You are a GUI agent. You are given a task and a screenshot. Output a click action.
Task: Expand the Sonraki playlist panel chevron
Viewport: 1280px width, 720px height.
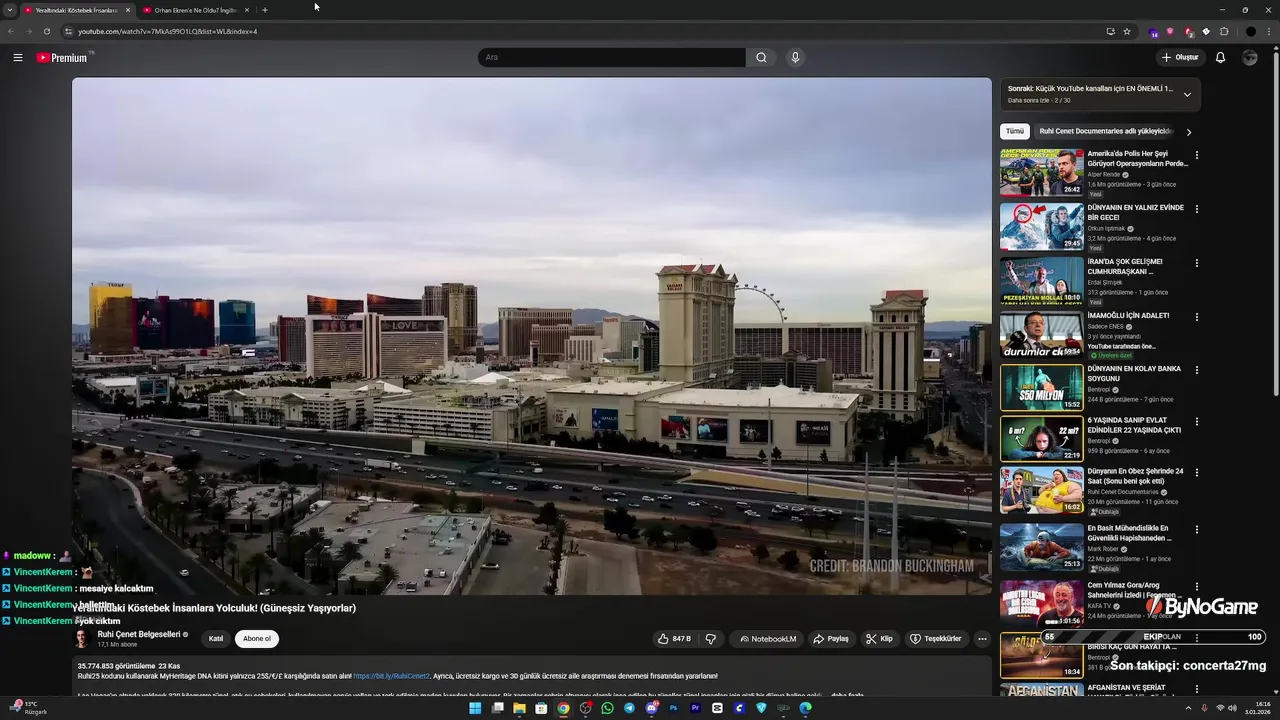tap(1187, 94)
